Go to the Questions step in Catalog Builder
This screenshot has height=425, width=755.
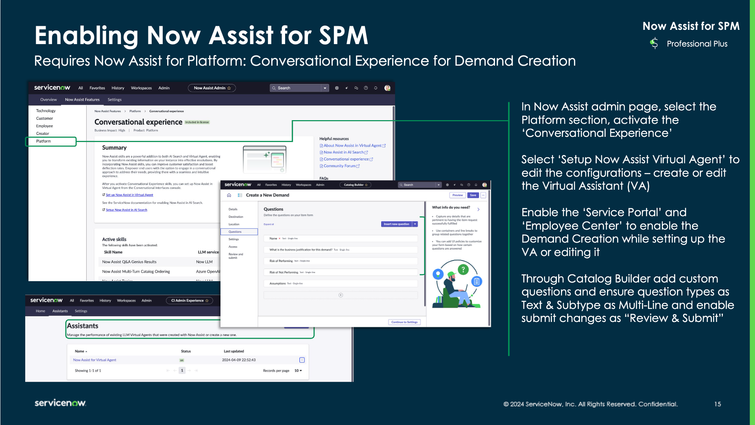(x=239, y=232)
